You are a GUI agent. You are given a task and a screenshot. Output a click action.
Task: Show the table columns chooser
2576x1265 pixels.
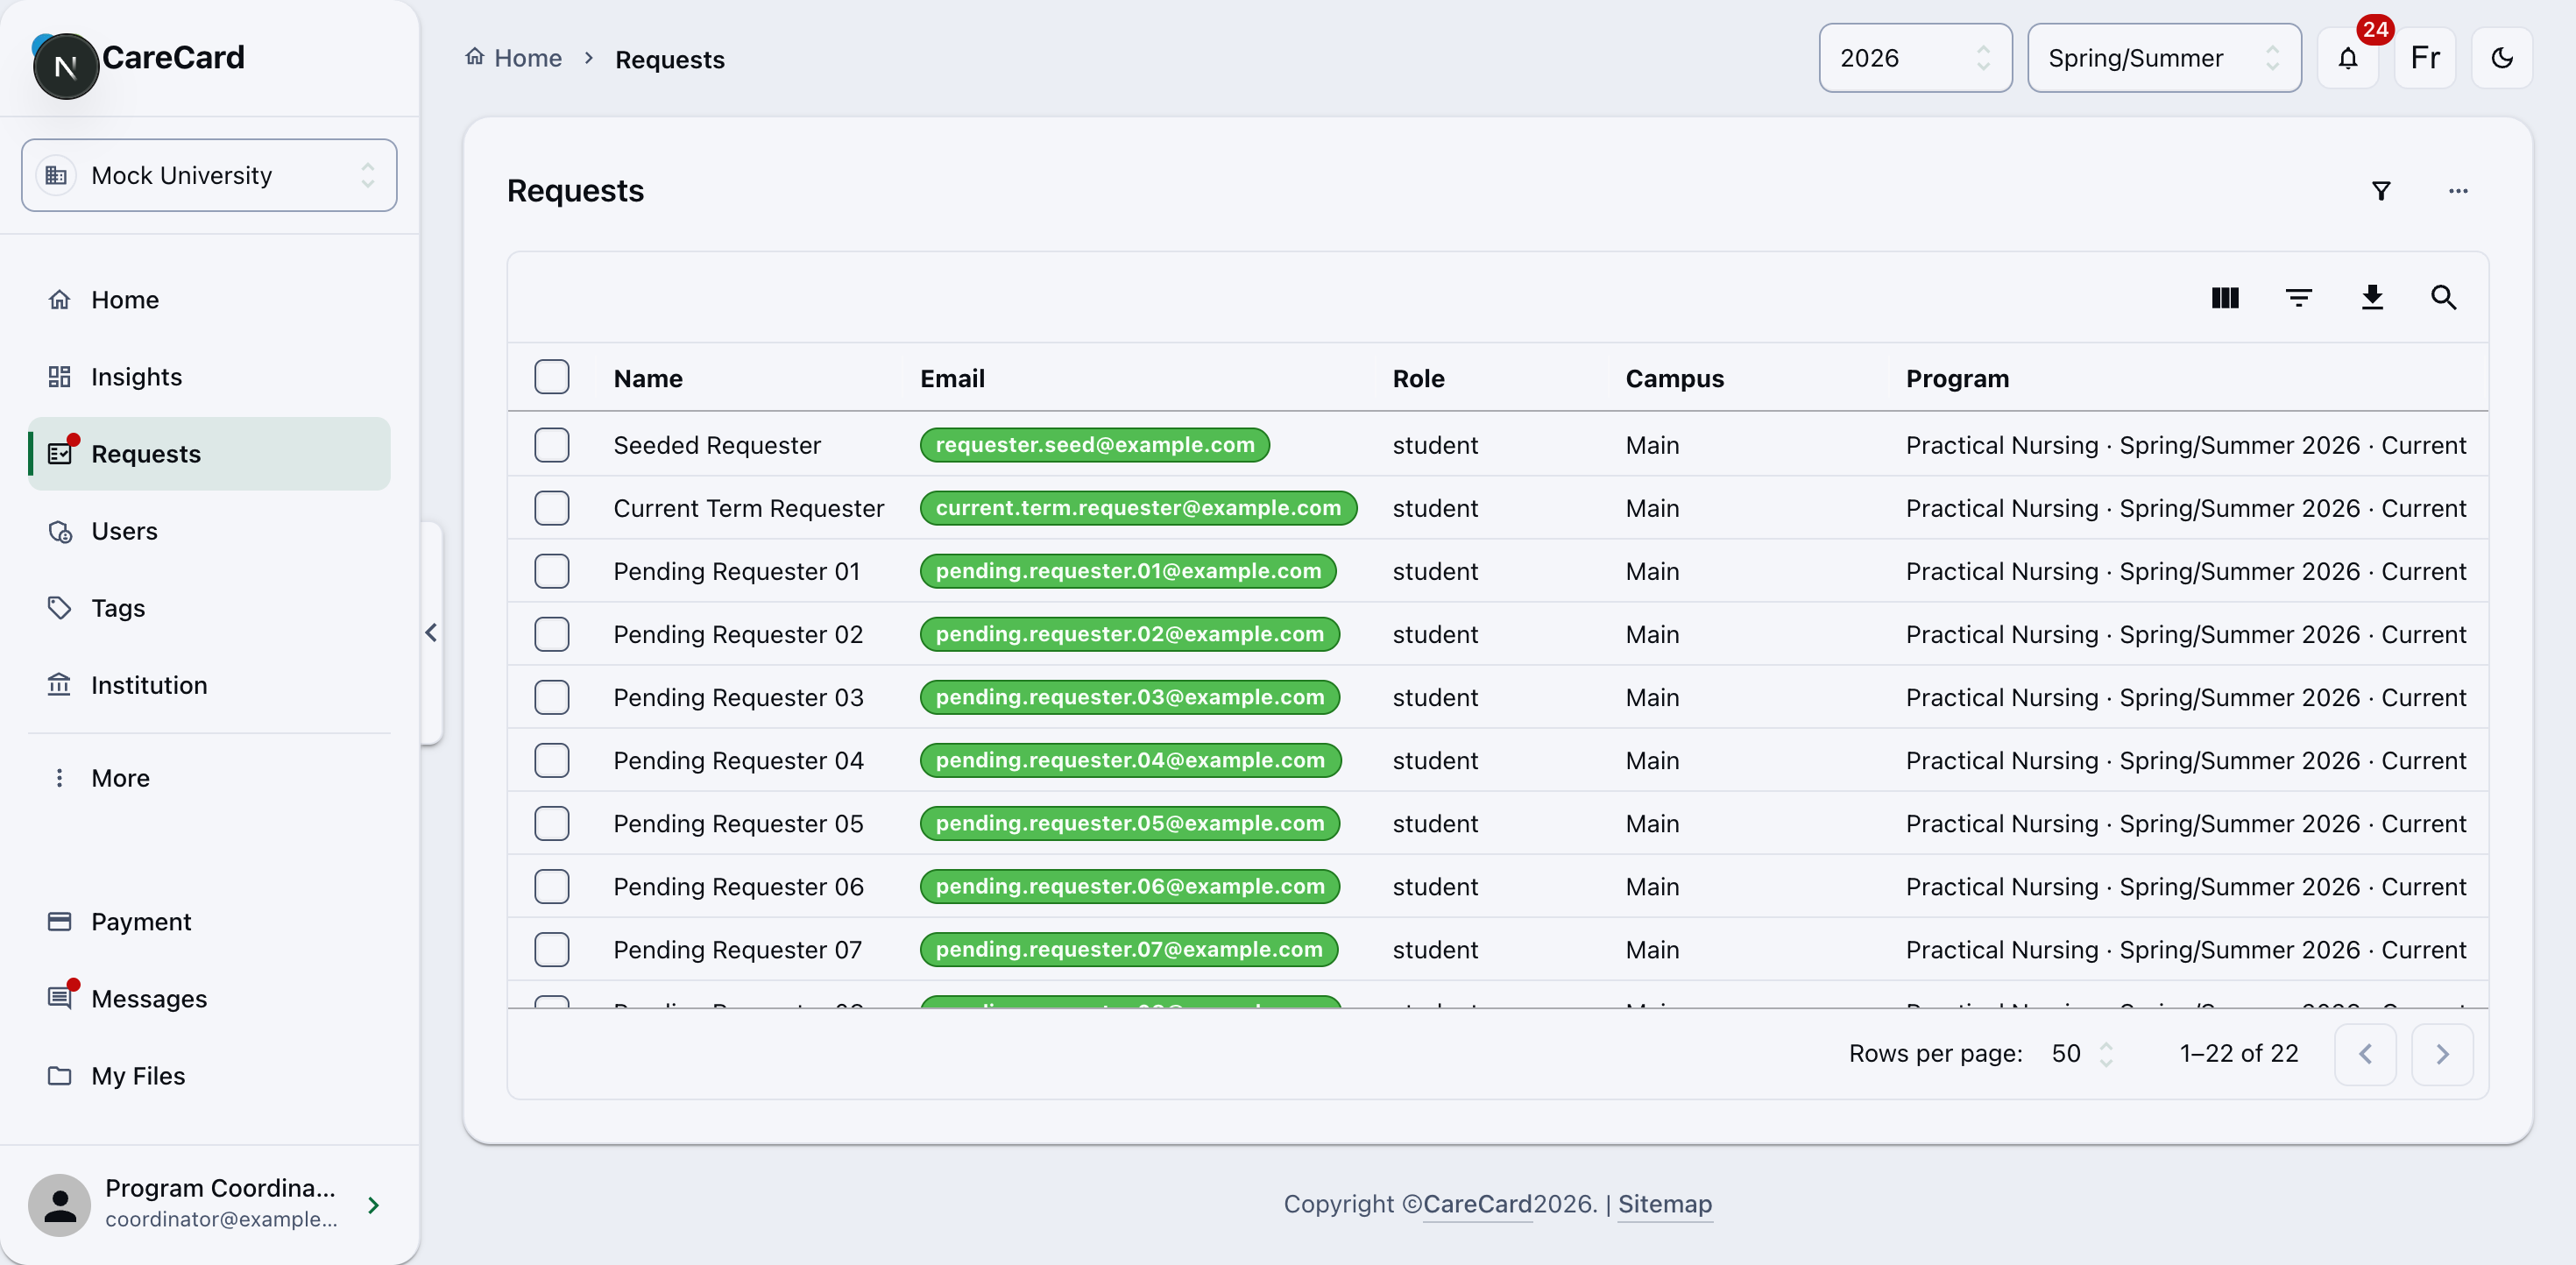coord(2225,297)
